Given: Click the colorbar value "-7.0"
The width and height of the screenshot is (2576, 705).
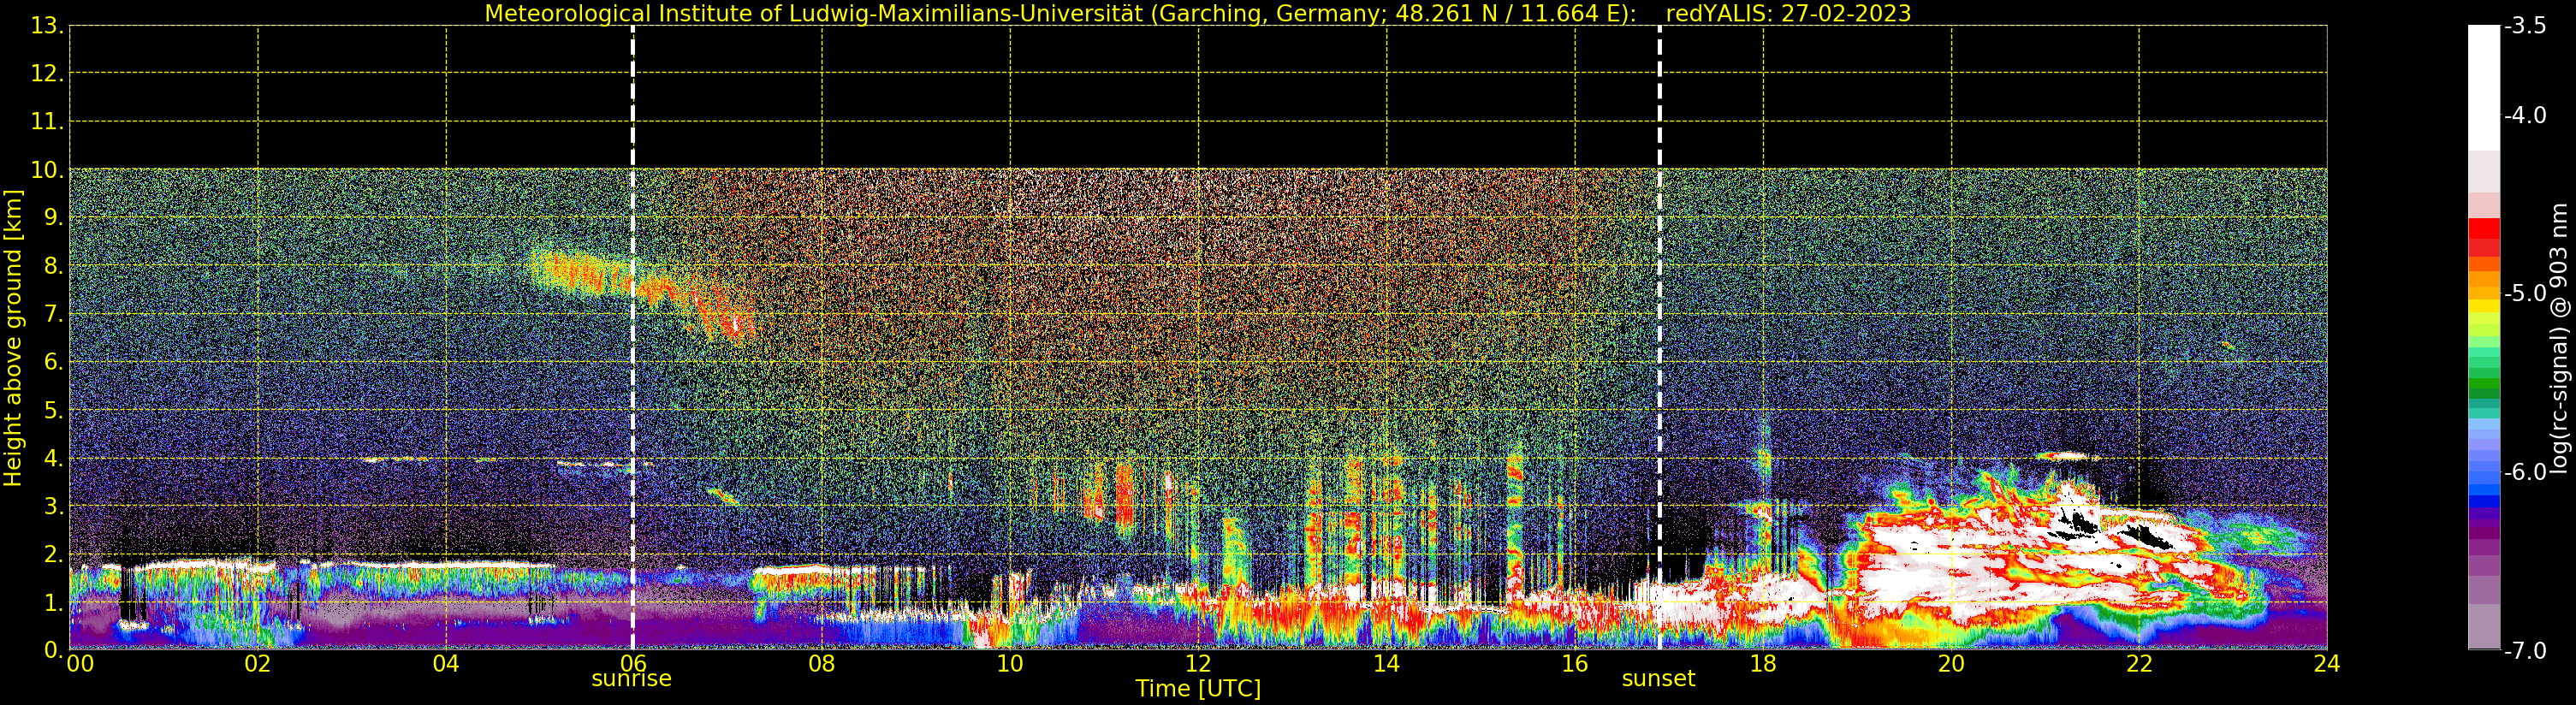Looking at the screenshot, I should [x=2525, y=650].
